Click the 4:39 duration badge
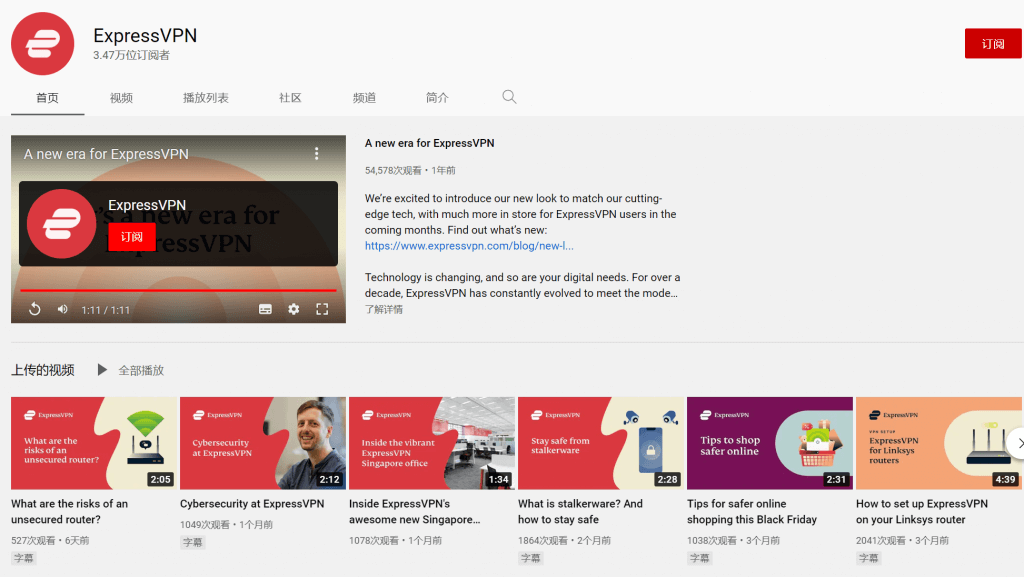This screenshot has height=577, width=1024. pos(1005,479)
